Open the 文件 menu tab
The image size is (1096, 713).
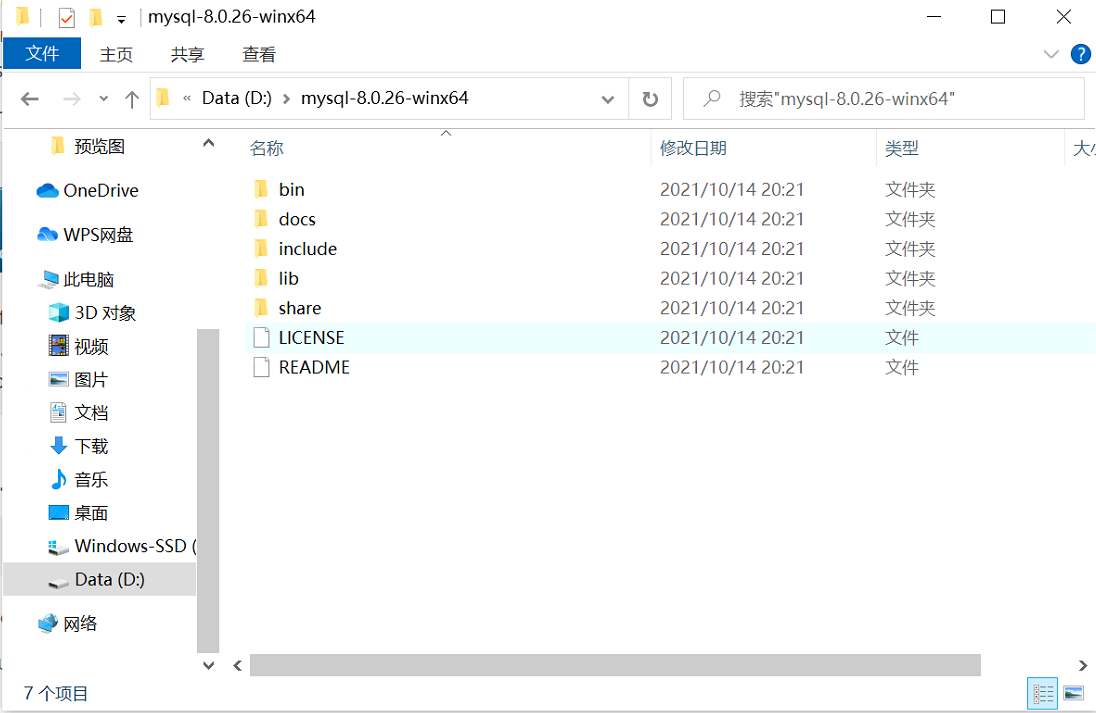42,53
